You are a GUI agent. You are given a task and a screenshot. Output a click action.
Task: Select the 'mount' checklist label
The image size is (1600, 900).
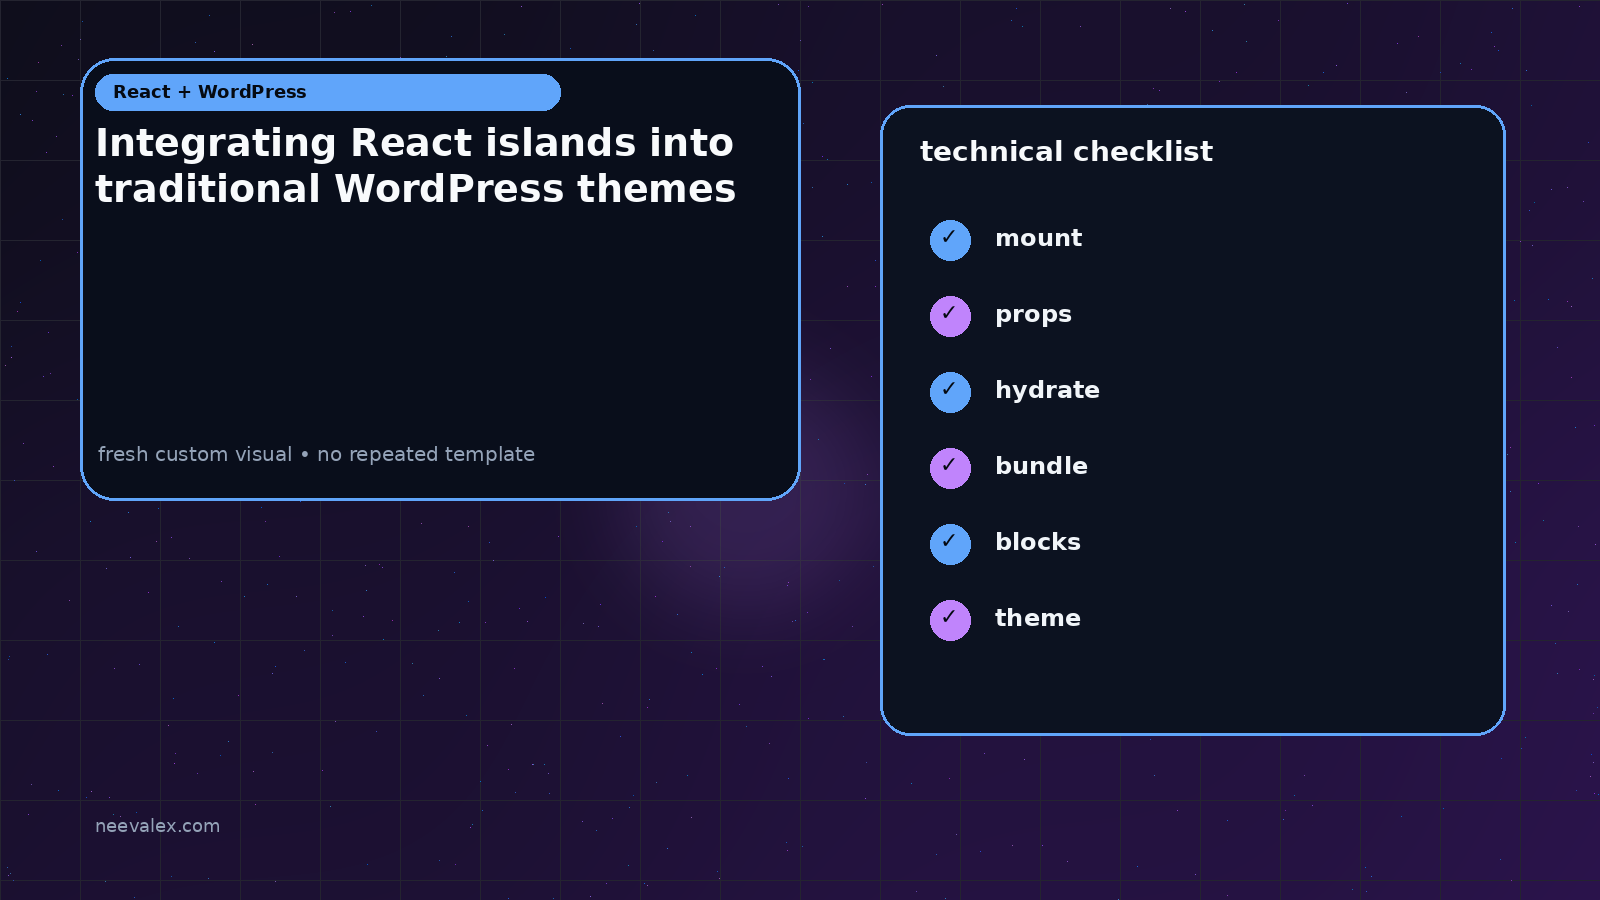tap(1038, 238)
